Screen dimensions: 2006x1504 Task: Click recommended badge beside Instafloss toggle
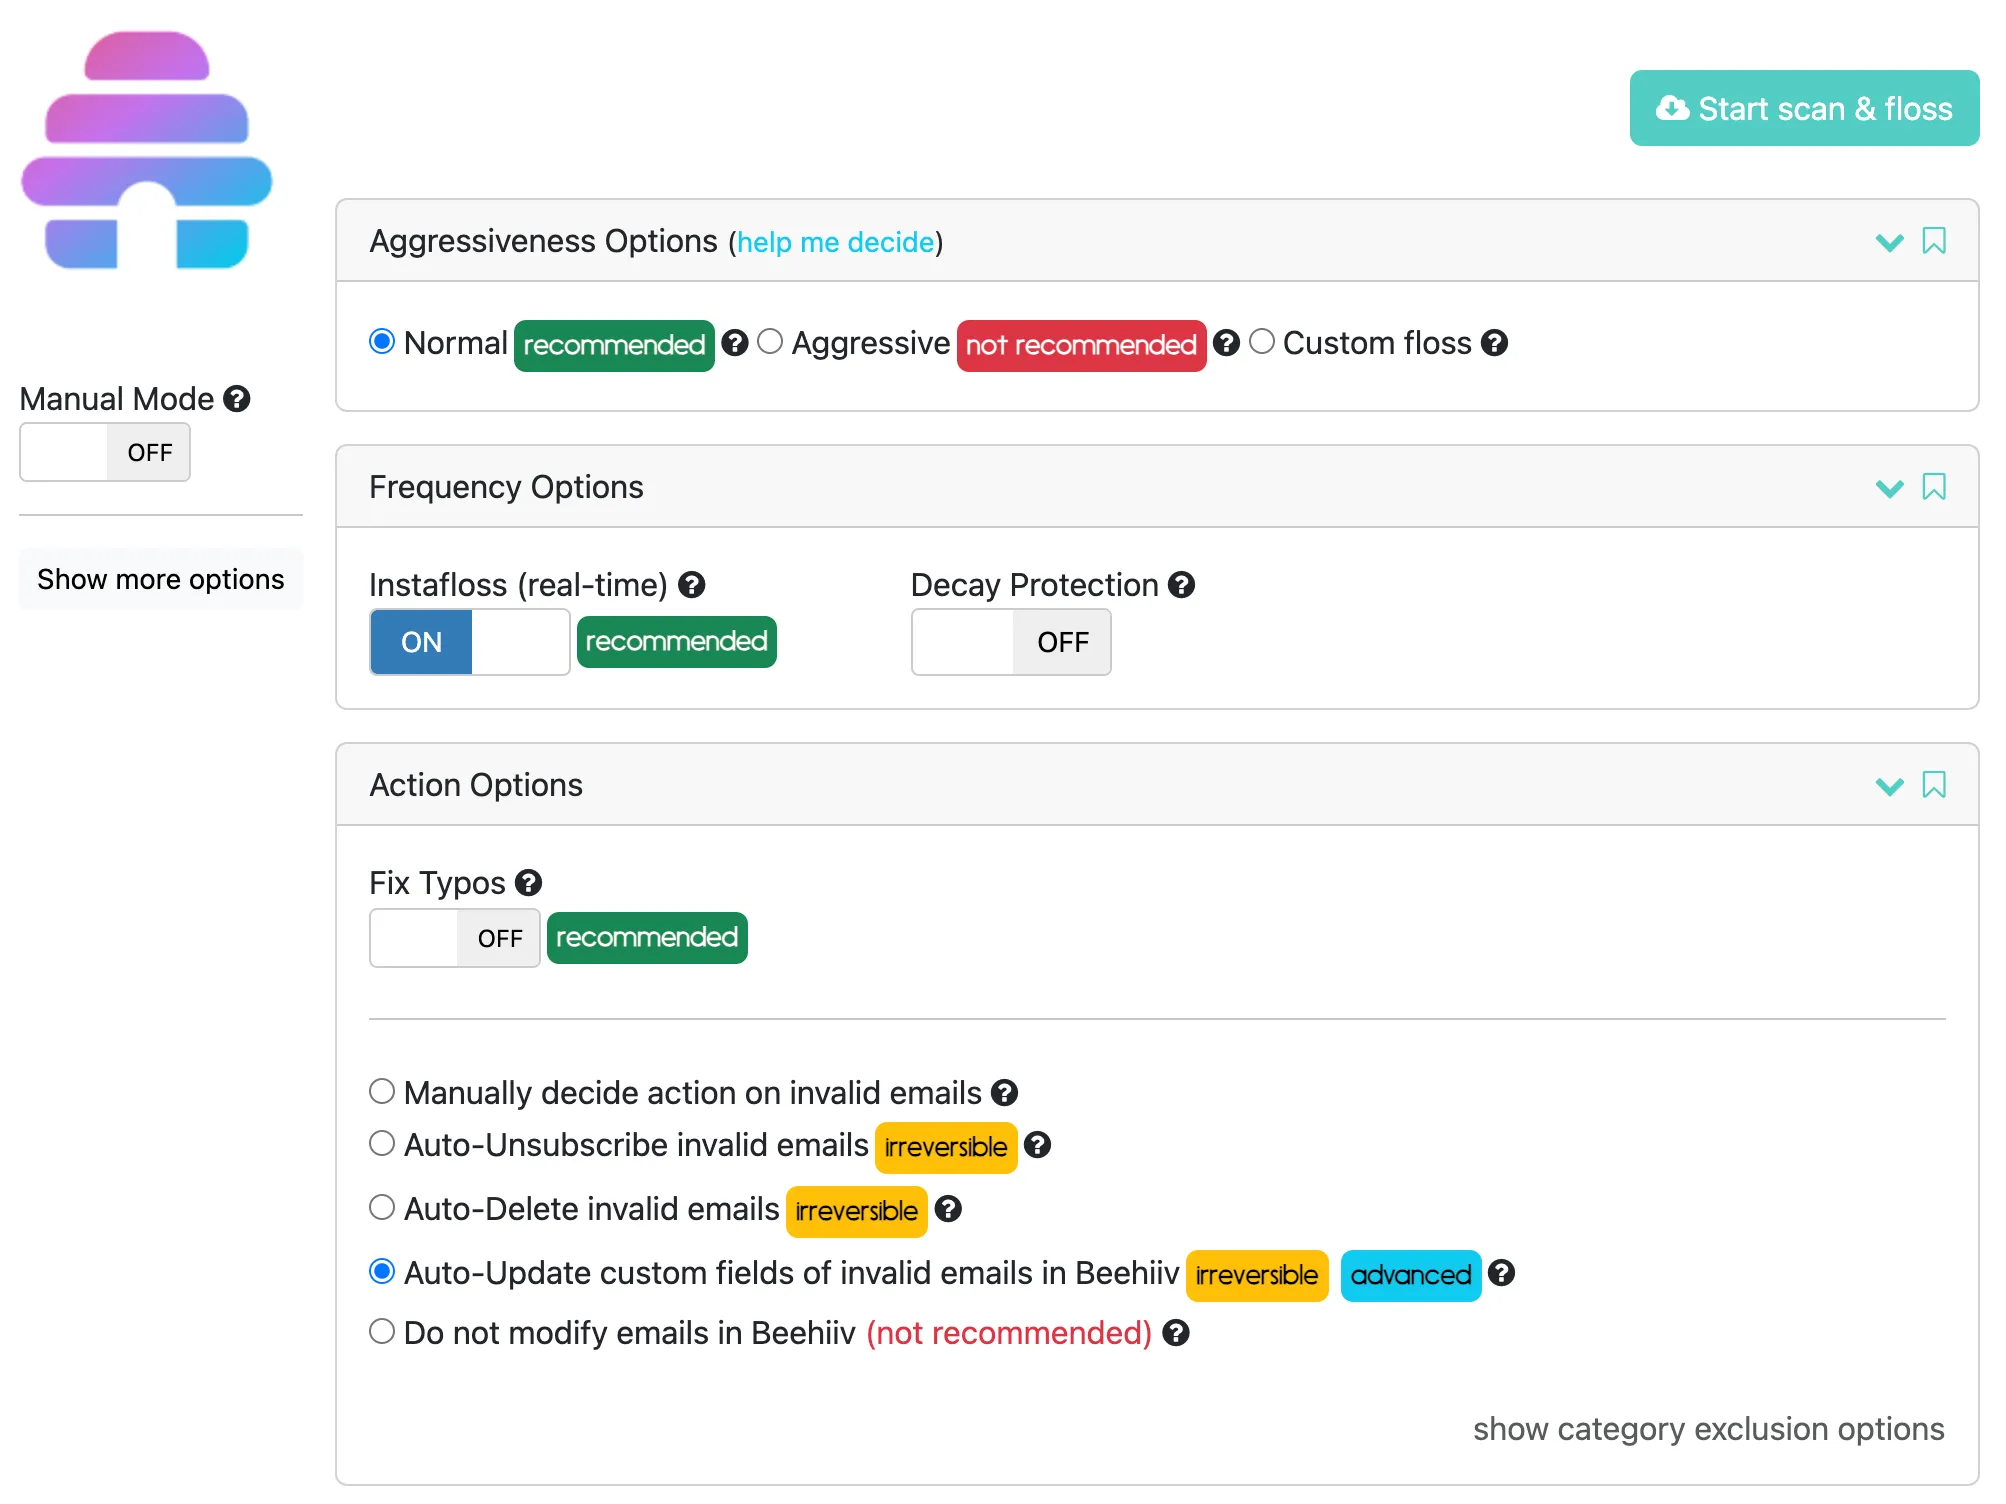(x=677, y=642)
